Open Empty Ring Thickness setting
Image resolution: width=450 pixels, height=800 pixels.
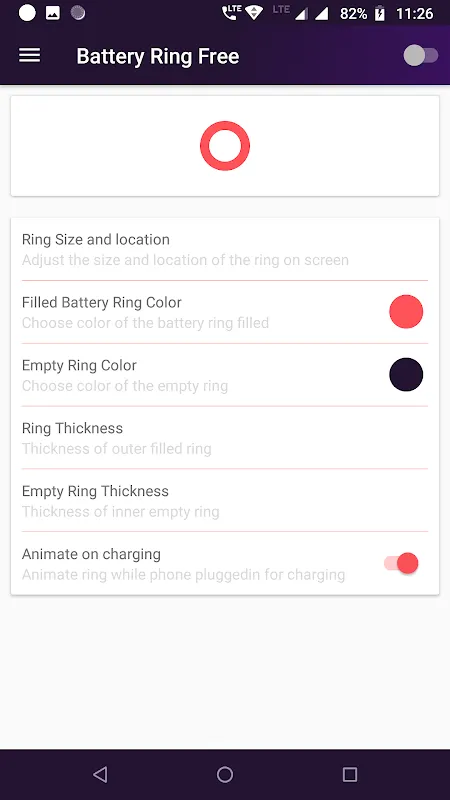tap(225, 501)
